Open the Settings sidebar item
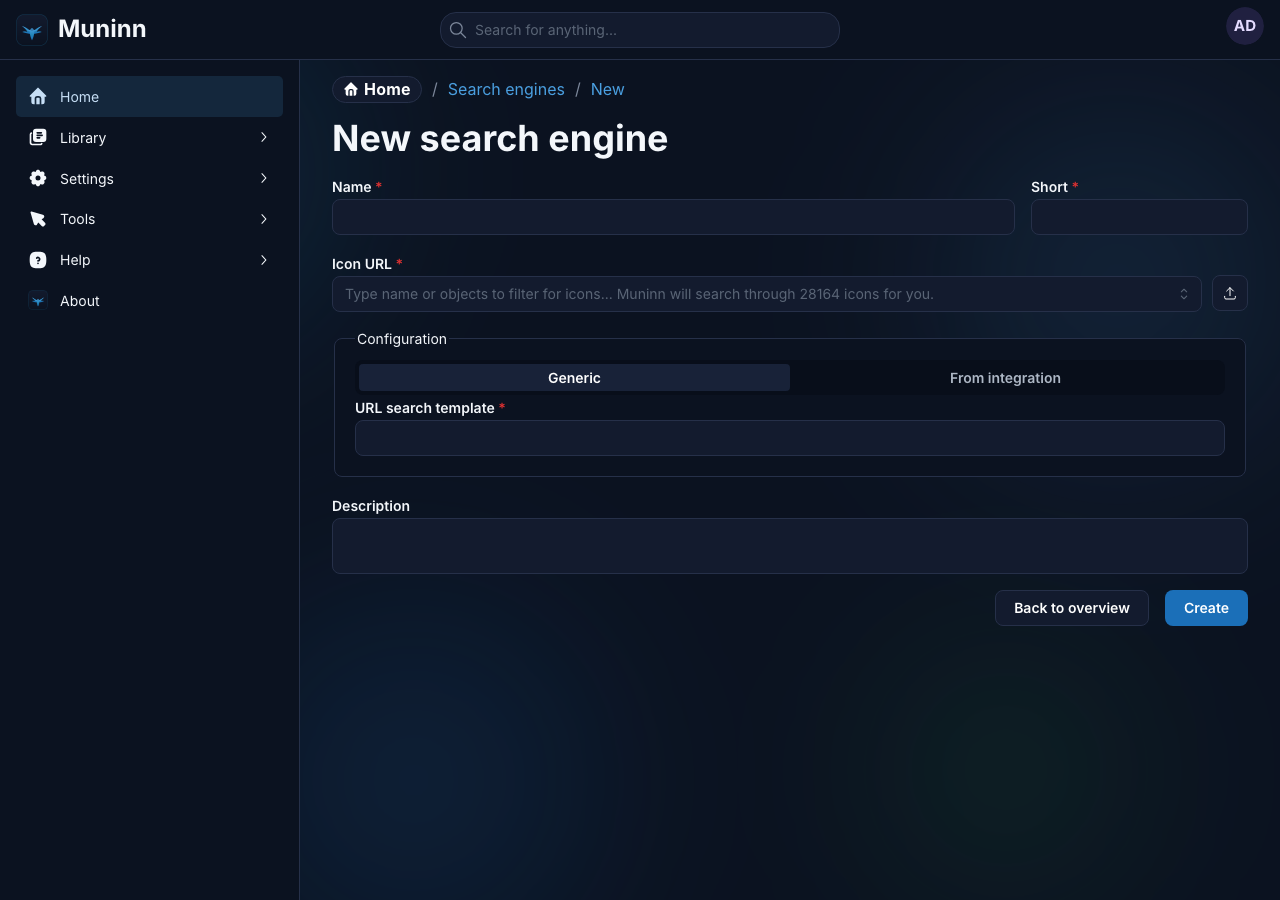The image size is (1280, 900). click(149, 179)
